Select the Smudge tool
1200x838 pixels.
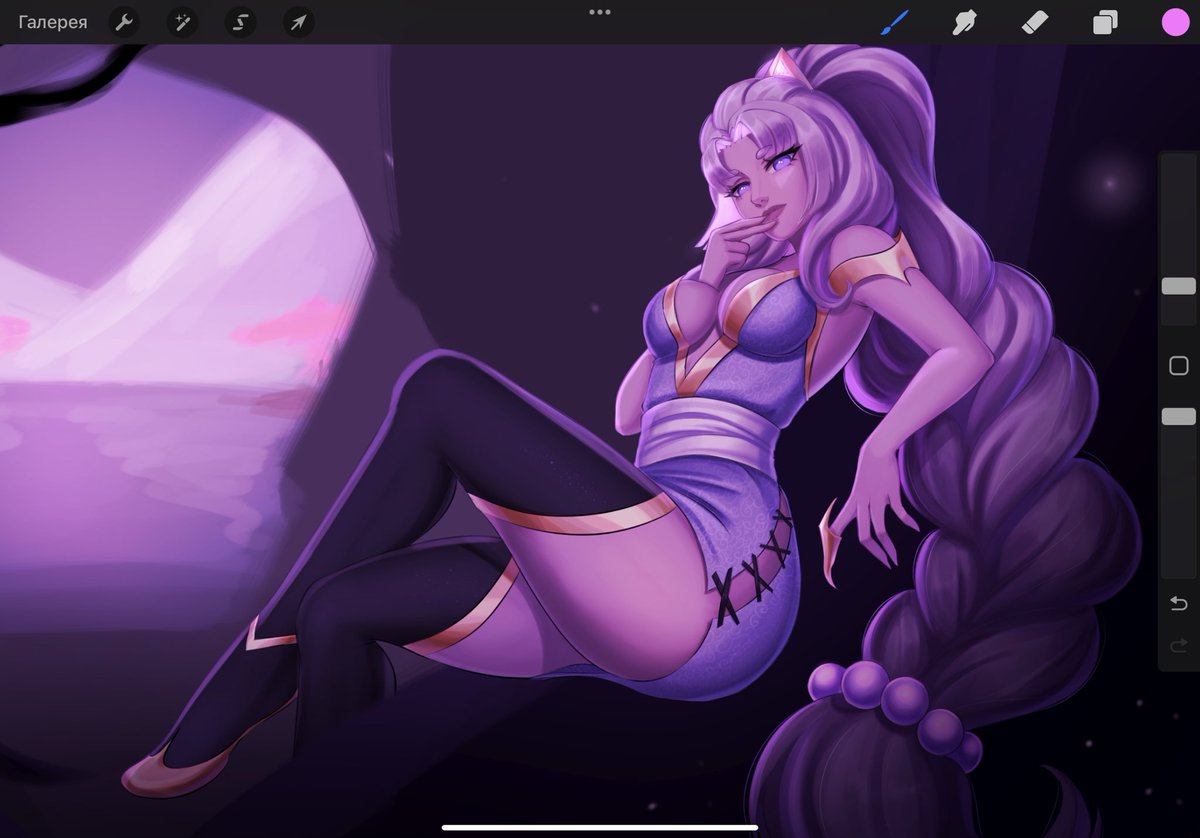(x=964, y=22)
